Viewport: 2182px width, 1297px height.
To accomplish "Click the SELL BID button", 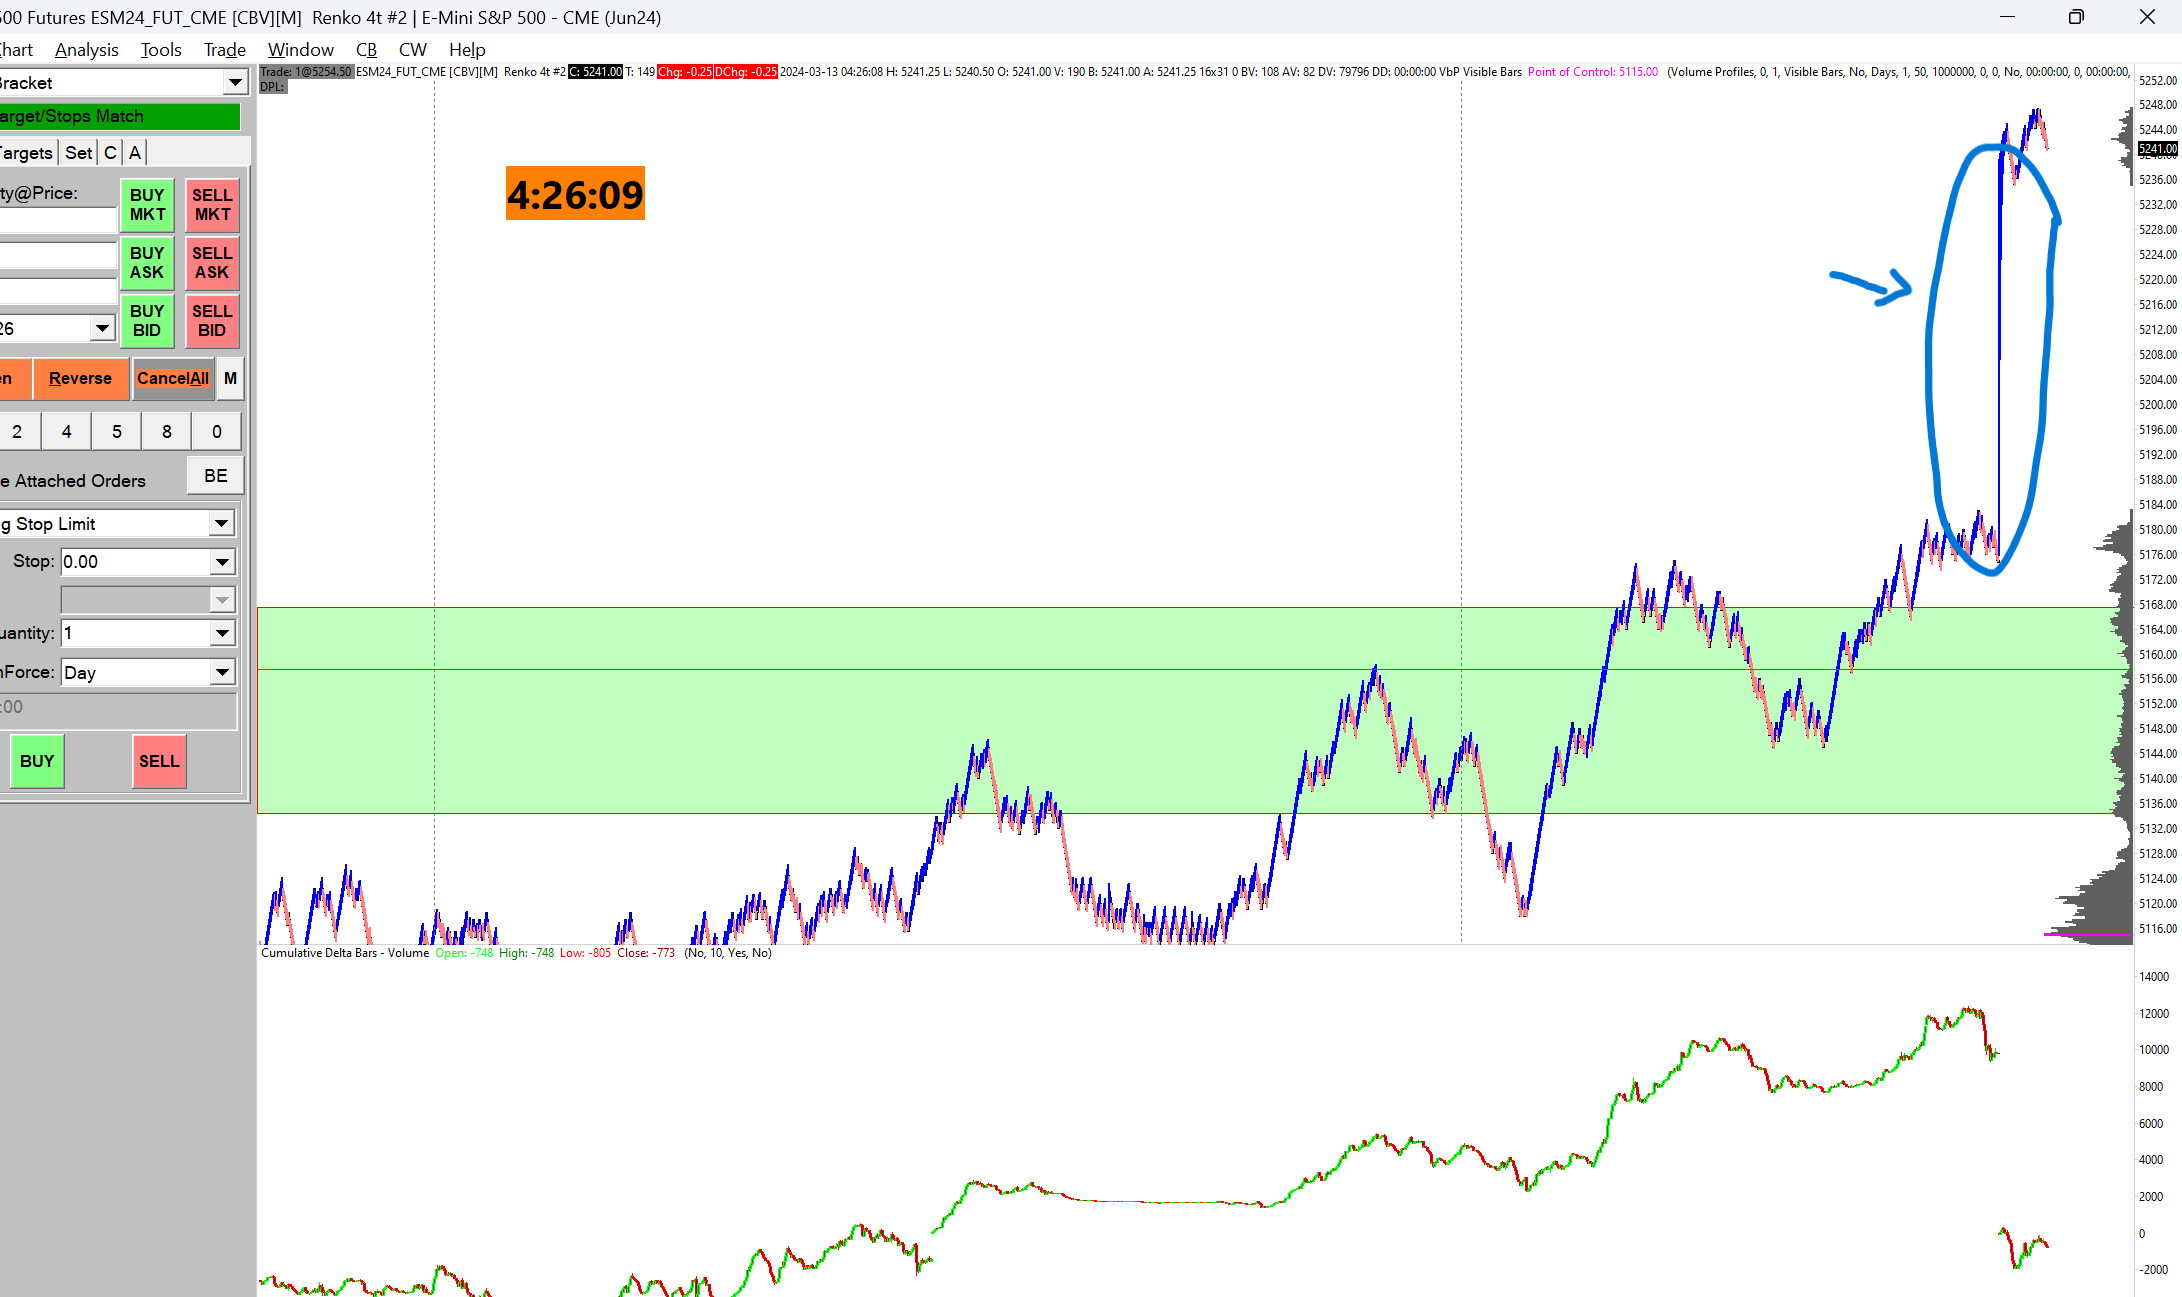I will pos(212,321).
